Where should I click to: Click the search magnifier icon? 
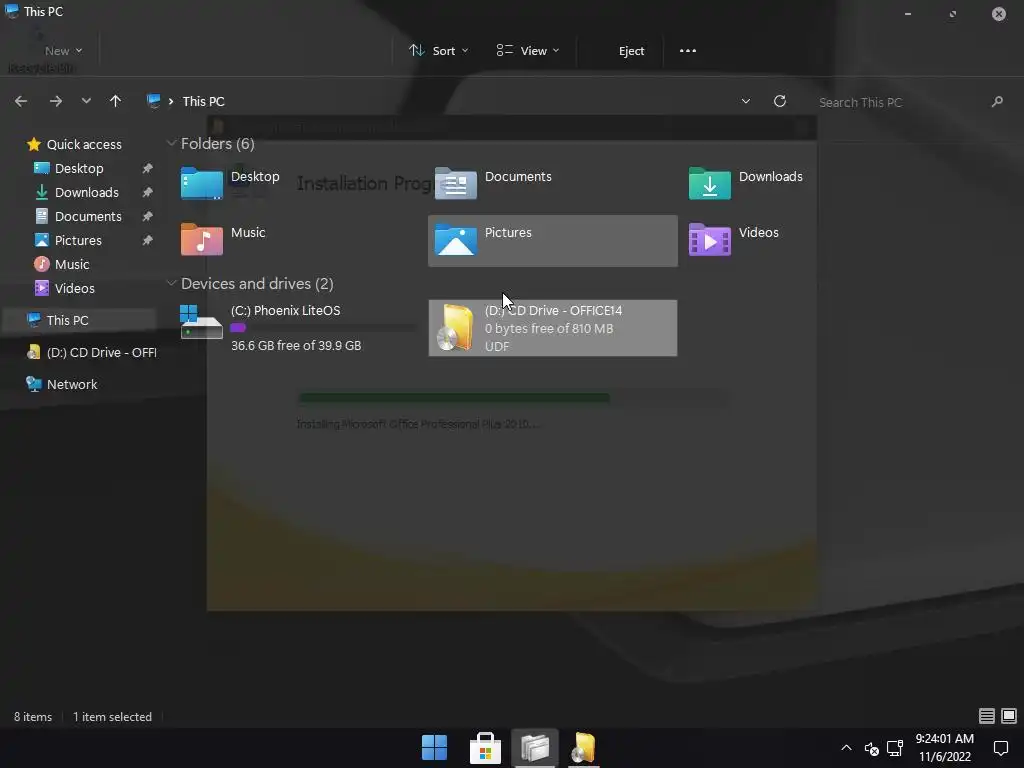pos(997,101)
